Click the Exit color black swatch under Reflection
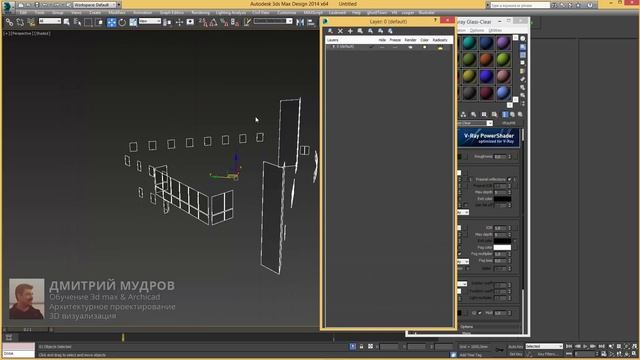640x360 pixels. 502,199
